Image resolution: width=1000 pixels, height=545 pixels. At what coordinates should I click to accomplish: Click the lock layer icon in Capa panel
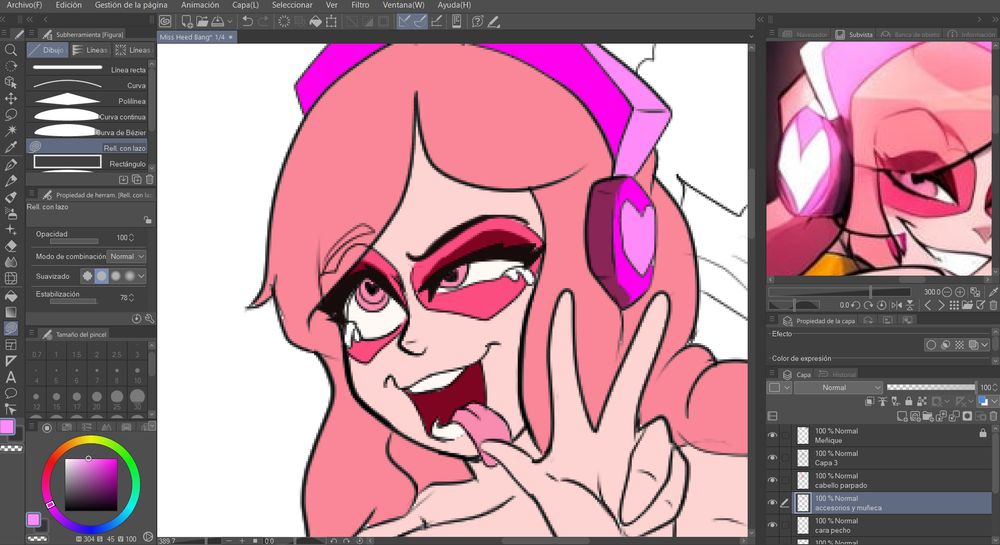[x=909, y=402]
